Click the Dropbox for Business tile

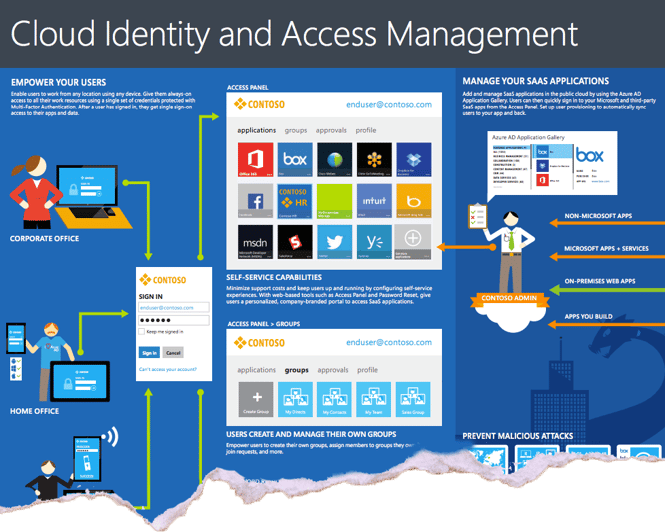[412, 160]
